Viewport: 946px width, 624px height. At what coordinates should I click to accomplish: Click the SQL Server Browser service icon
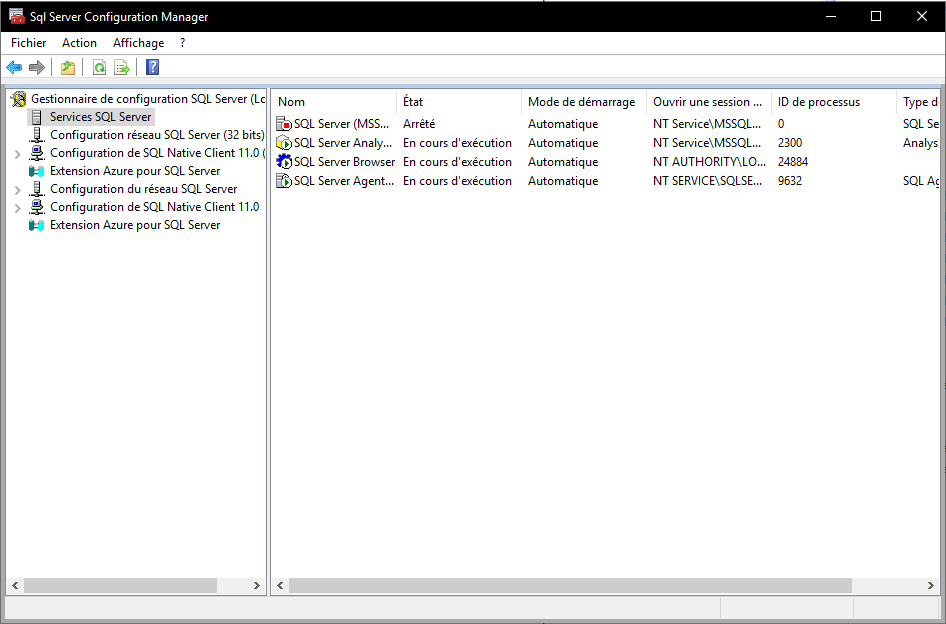click(284, 162)
